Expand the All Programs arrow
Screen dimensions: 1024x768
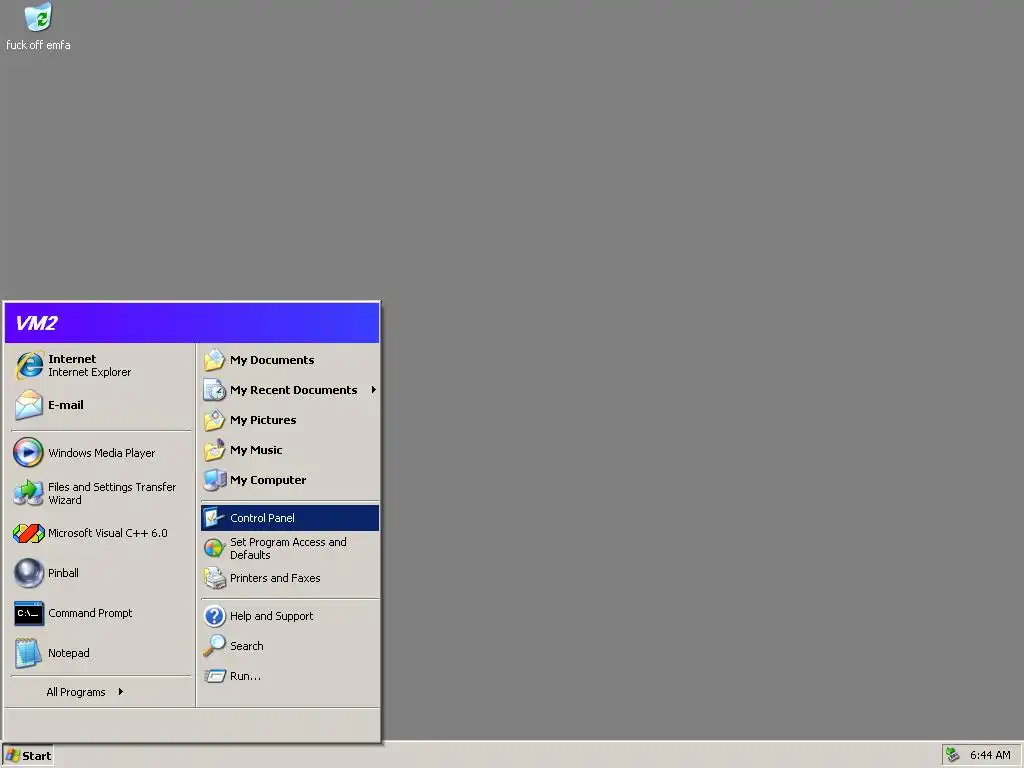121,692
